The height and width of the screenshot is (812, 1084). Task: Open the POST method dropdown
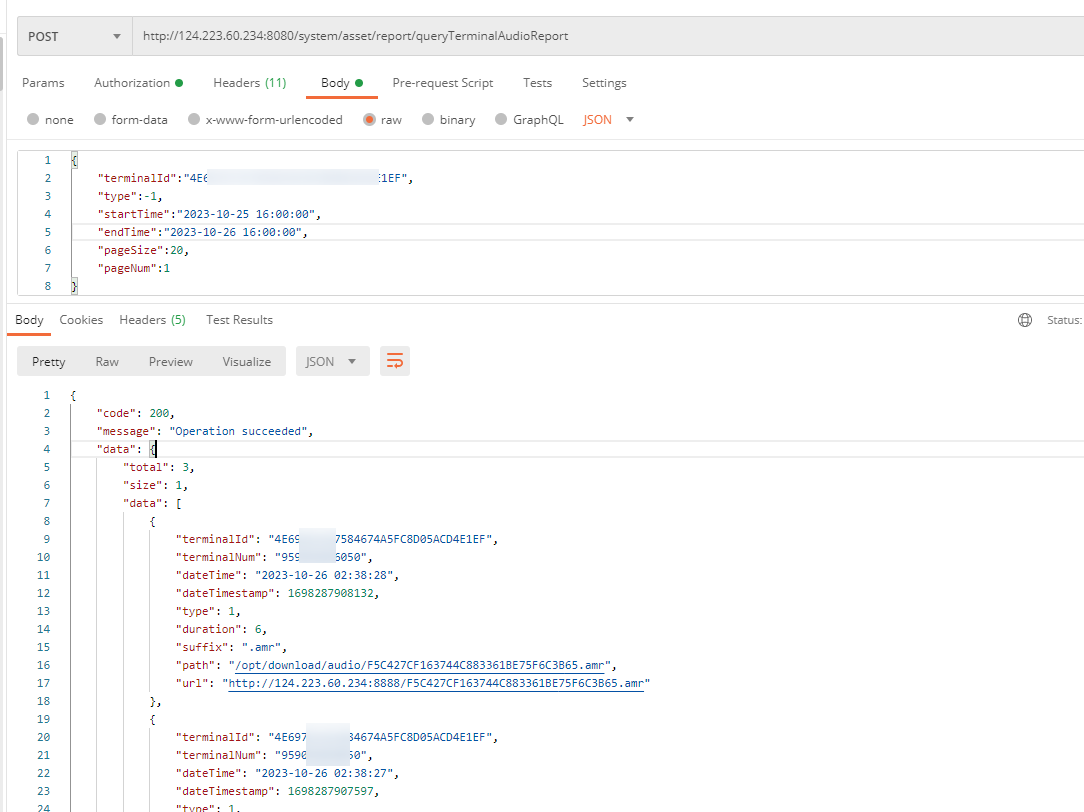tap(75, 36)
